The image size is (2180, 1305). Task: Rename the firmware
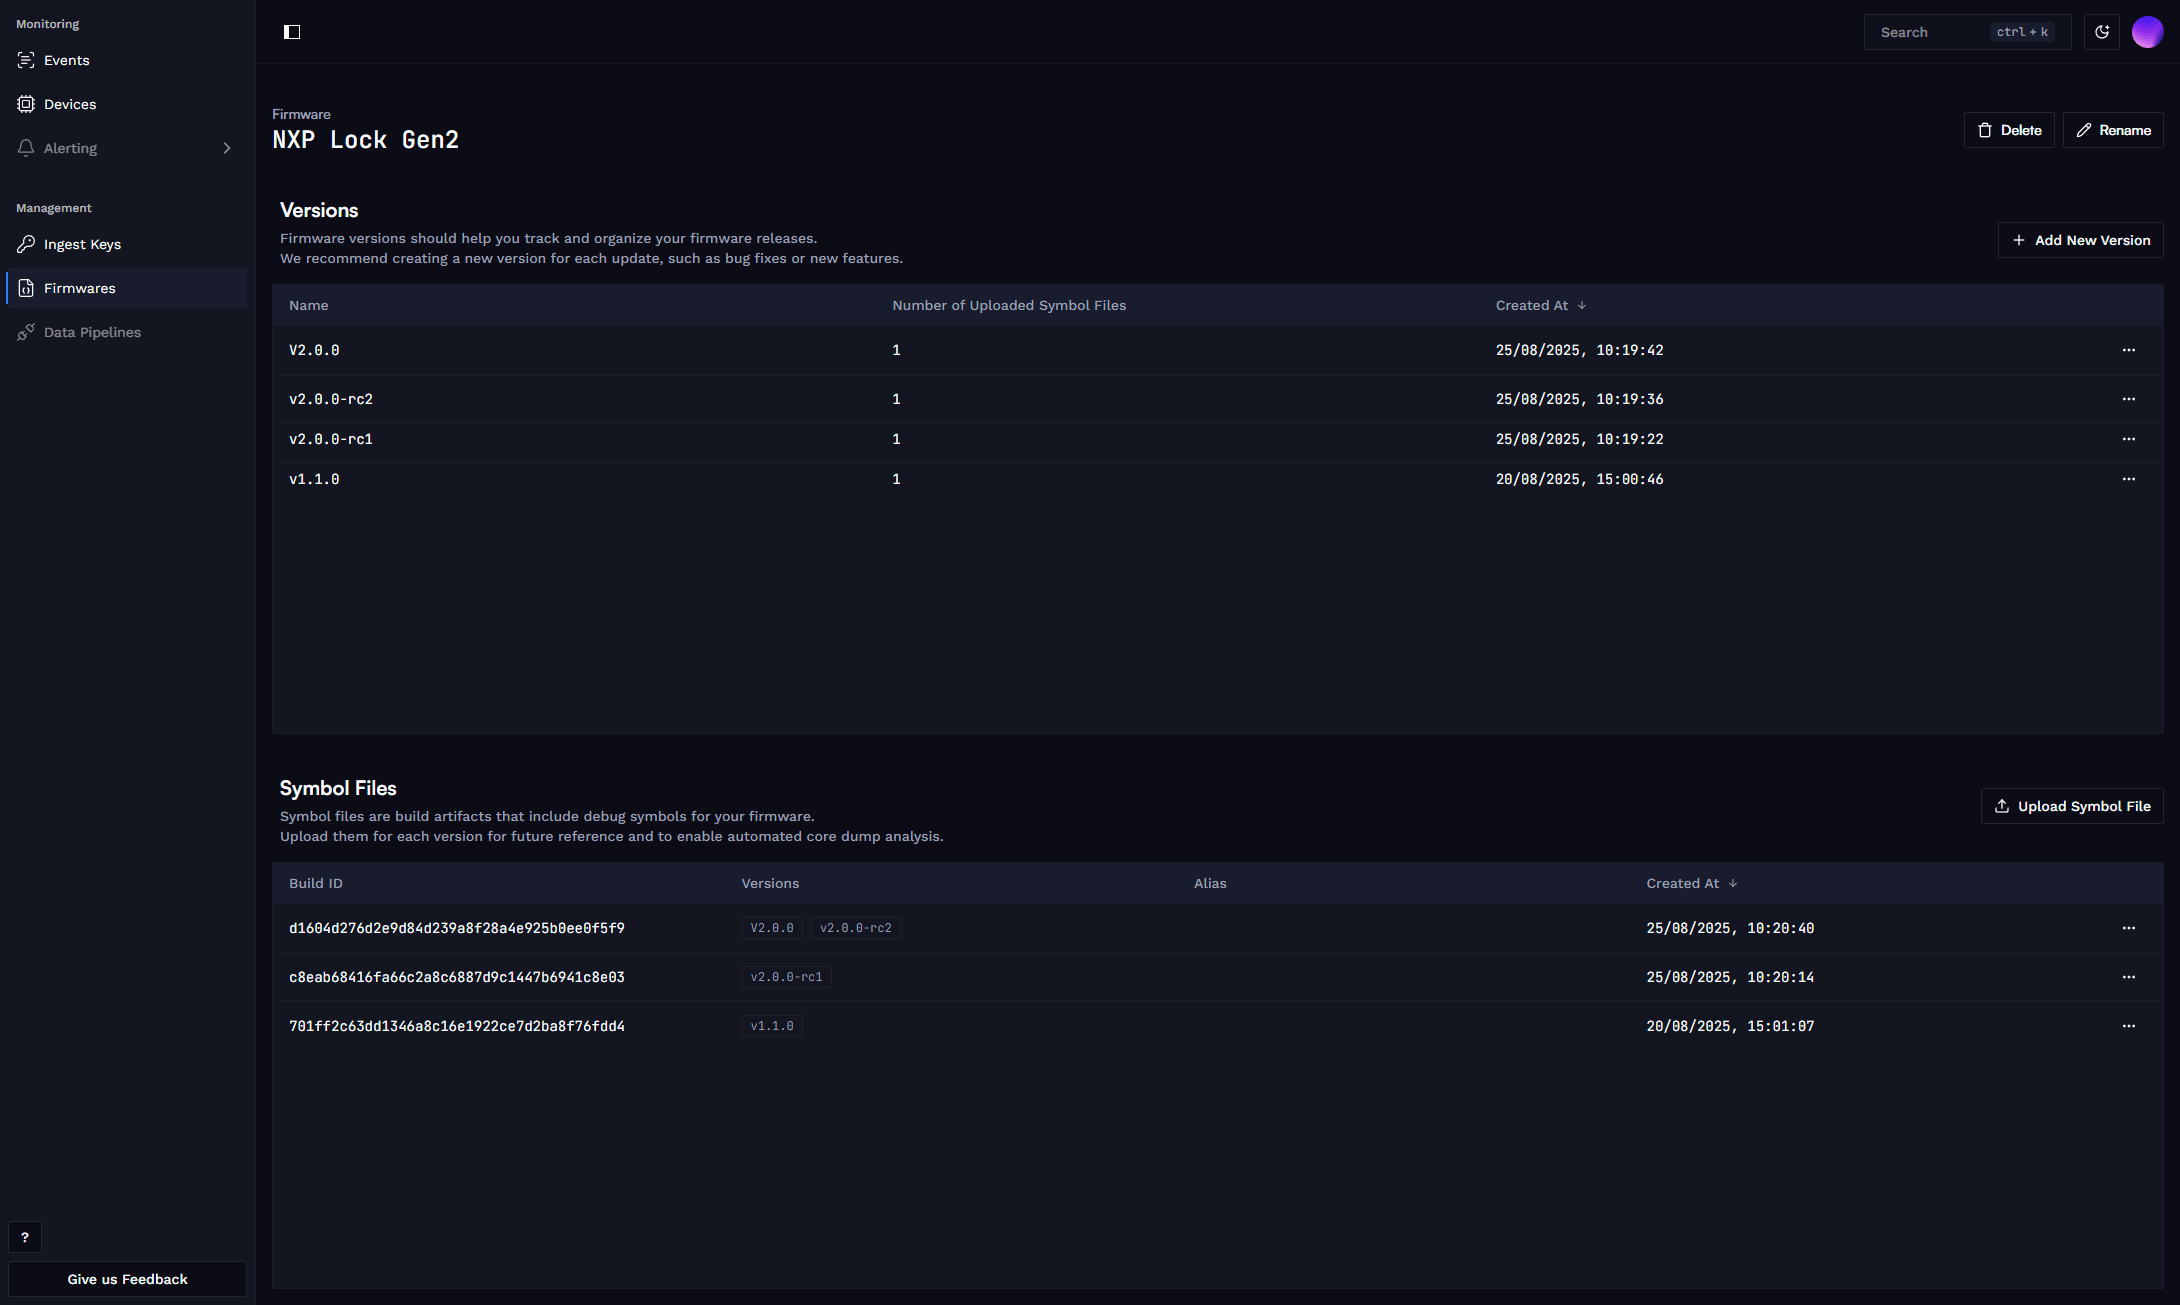coord(2113,130)
